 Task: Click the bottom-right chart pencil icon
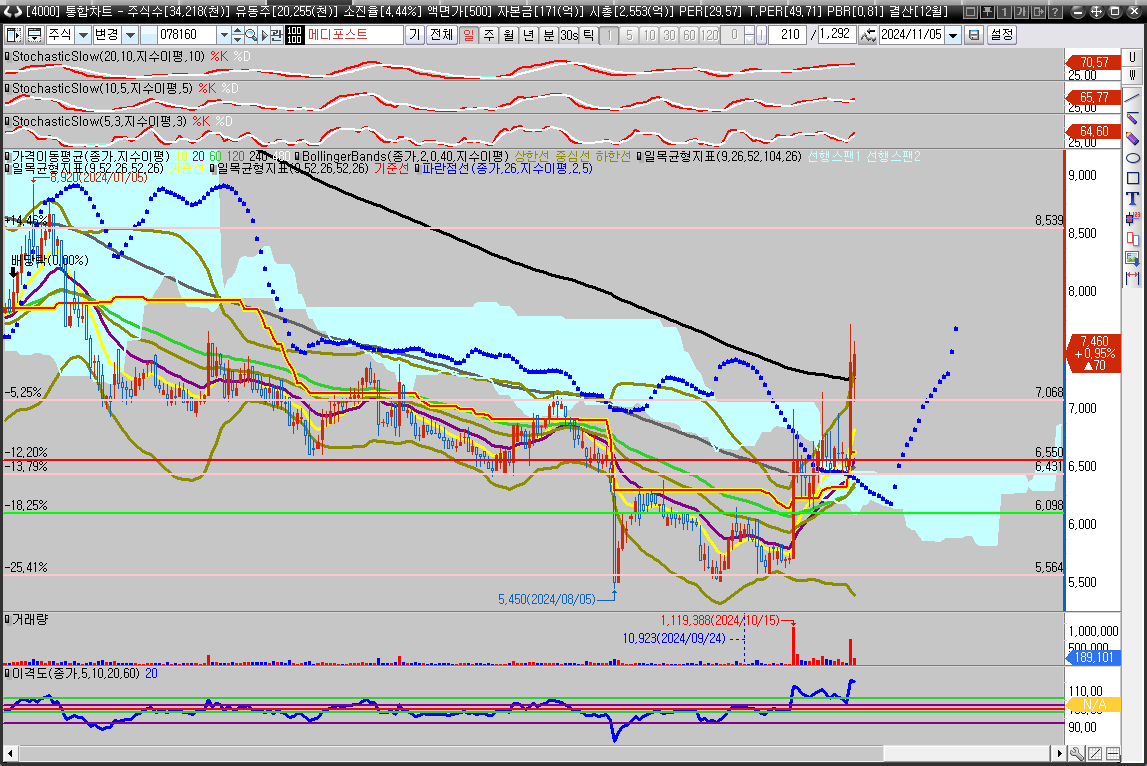pos(1095,753)
